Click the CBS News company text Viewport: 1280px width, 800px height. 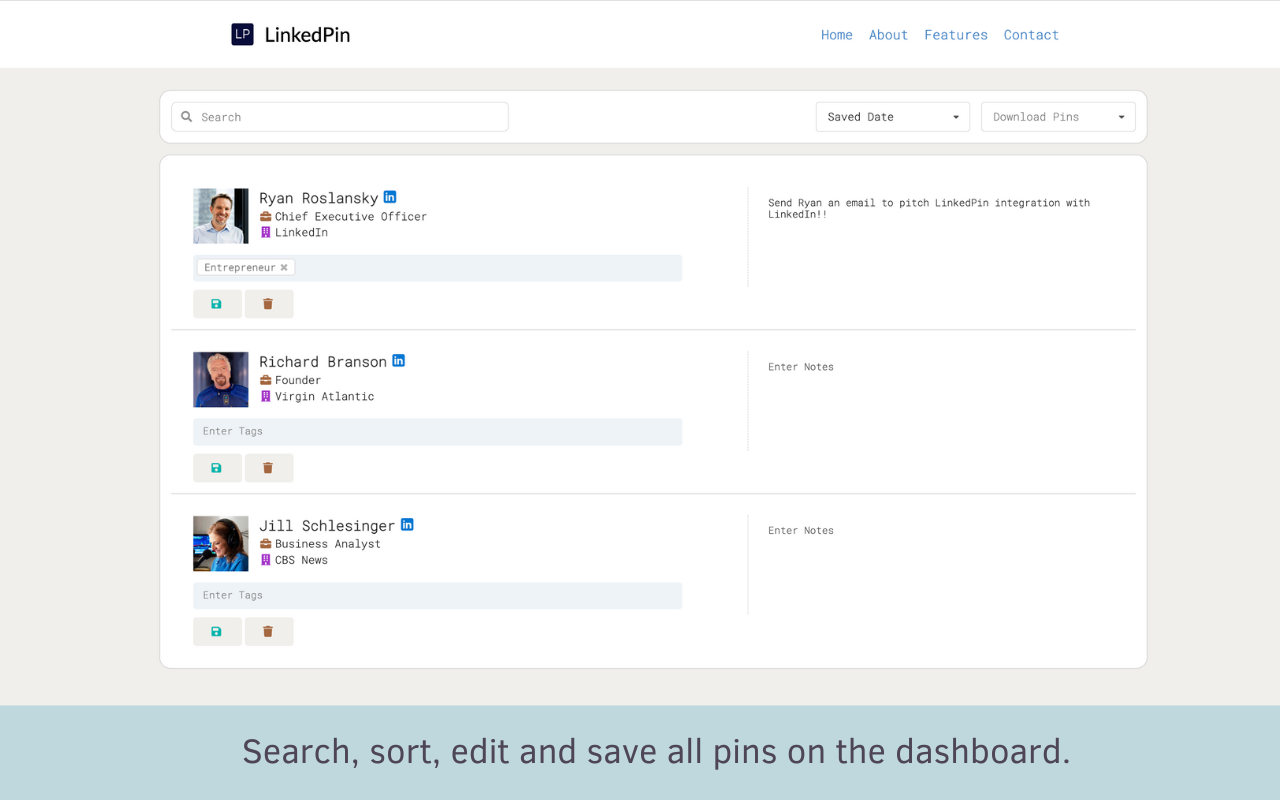click(301, 561)
